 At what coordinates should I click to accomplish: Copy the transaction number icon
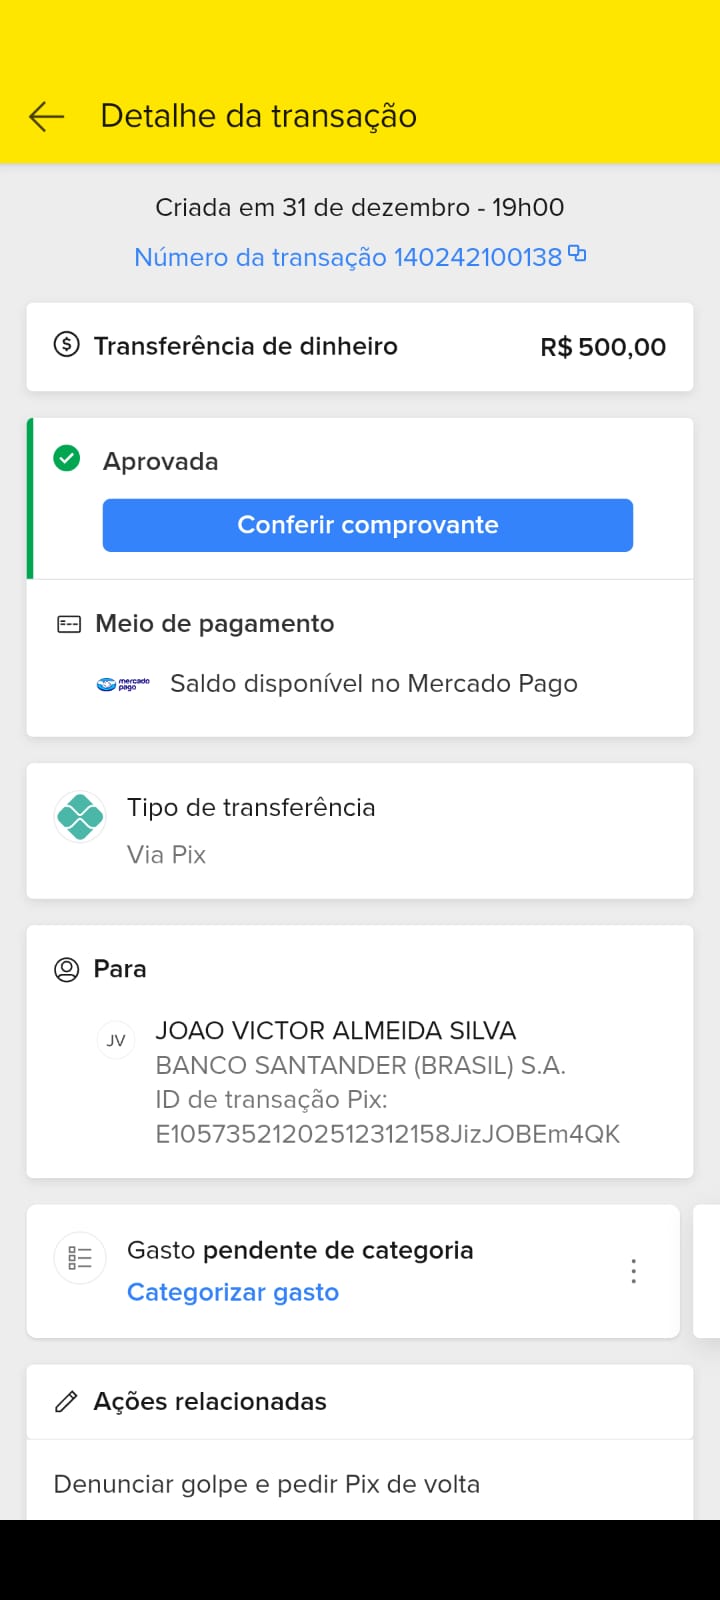pyautogui.click(x=577, y=254)
